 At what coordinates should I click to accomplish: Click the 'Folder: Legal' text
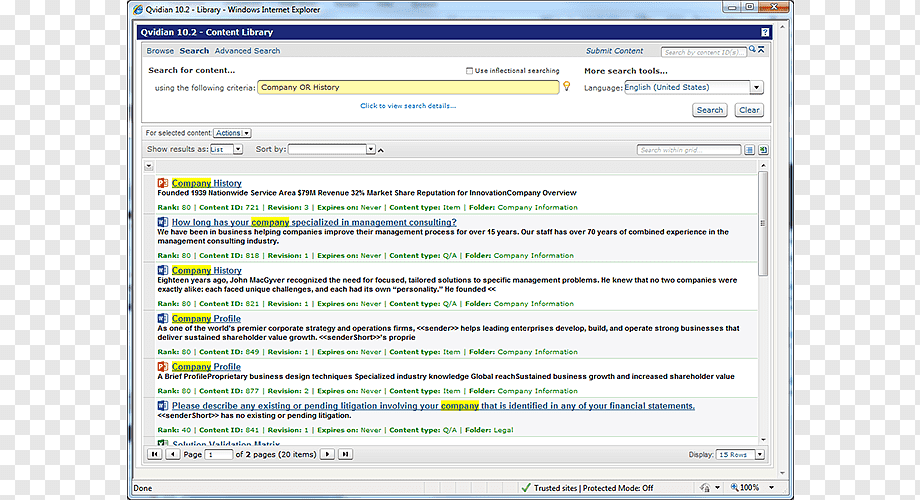pos(489,430)
